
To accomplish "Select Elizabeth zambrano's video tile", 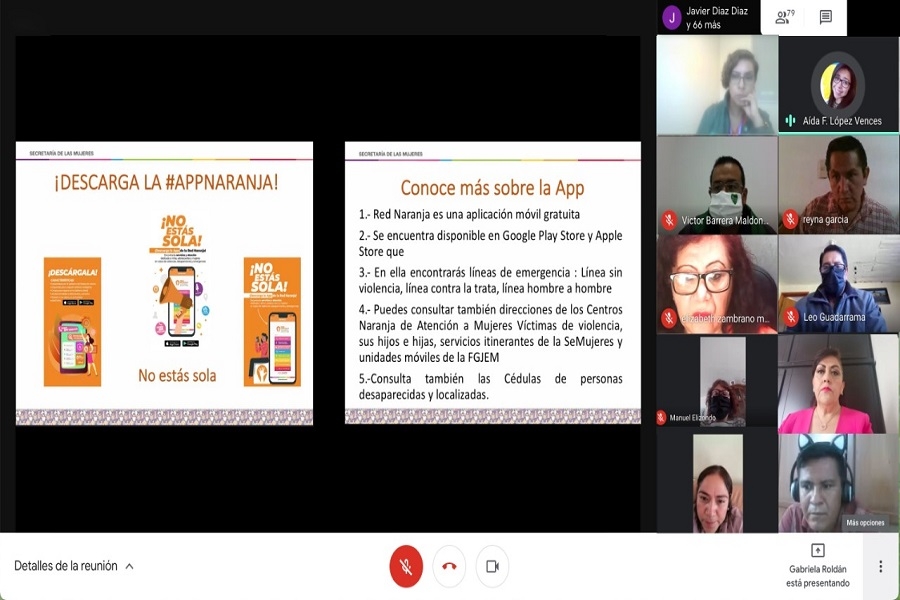I will pos(717,284).
